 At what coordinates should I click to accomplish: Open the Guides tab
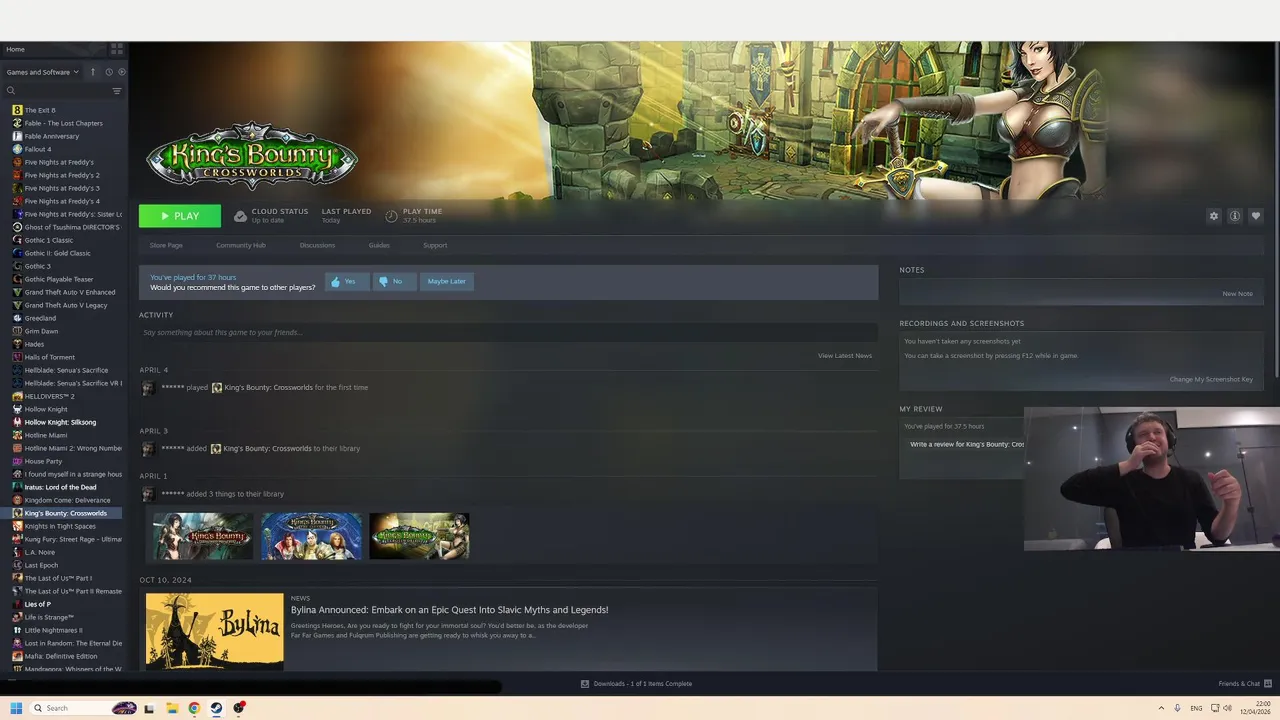coord(379,245)
